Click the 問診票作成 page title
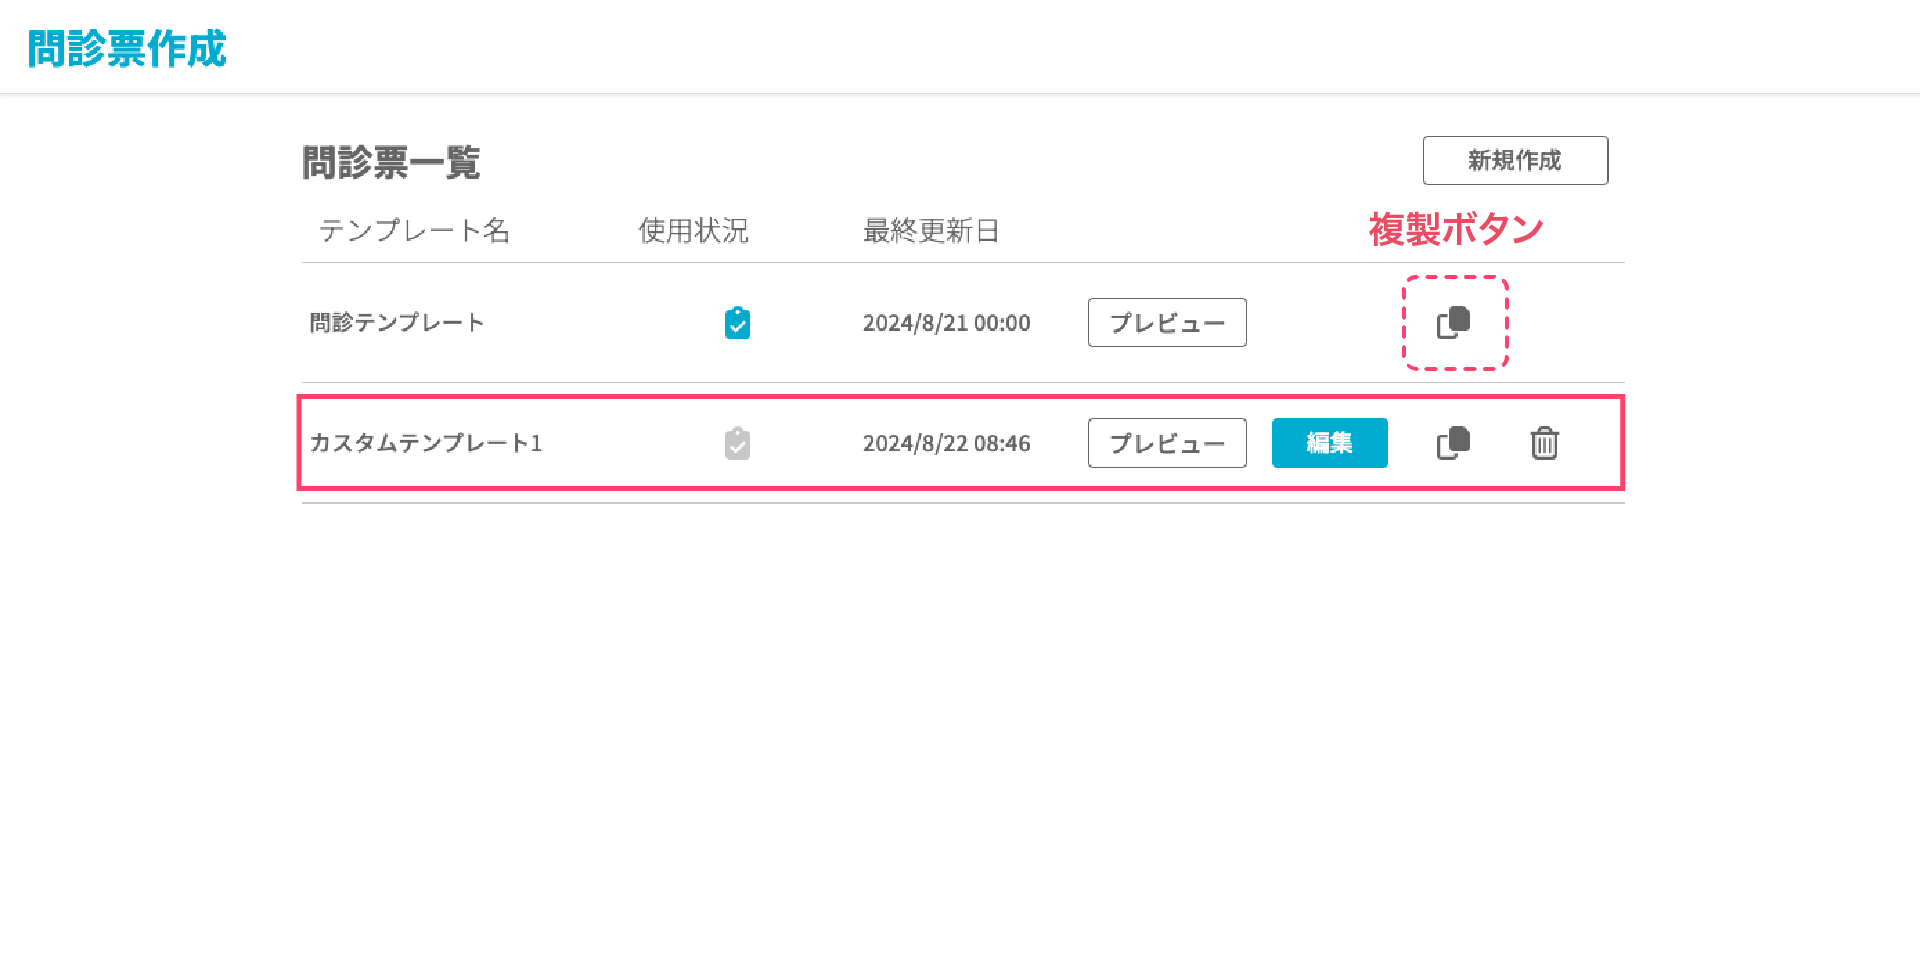 pos(127,48)
